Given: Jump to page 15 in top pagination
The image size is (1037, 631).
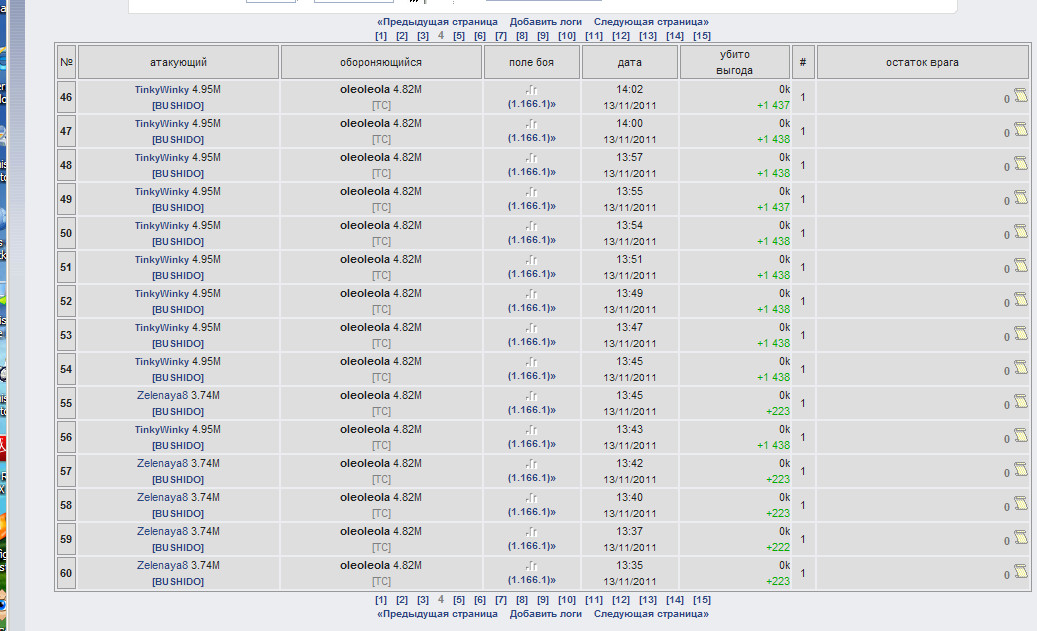Looking at the screenshot, I should tap(702, 36).
